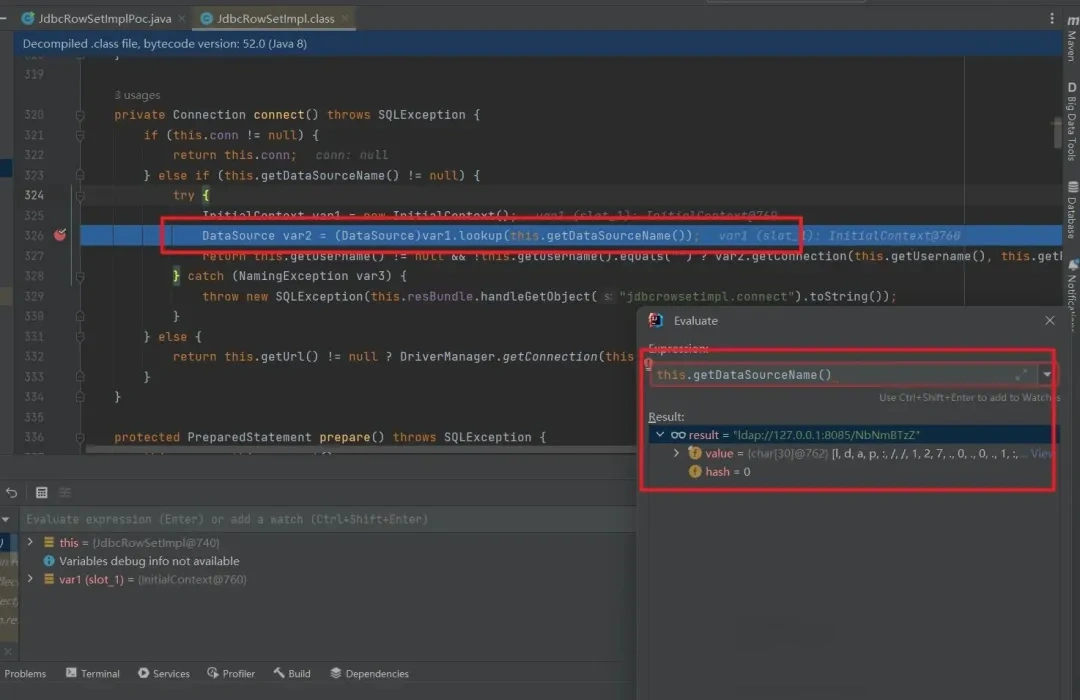This screenshot has height=700, width=1080.
Task: Open the Terminal tool window
Action: click(x=93, y=674)
